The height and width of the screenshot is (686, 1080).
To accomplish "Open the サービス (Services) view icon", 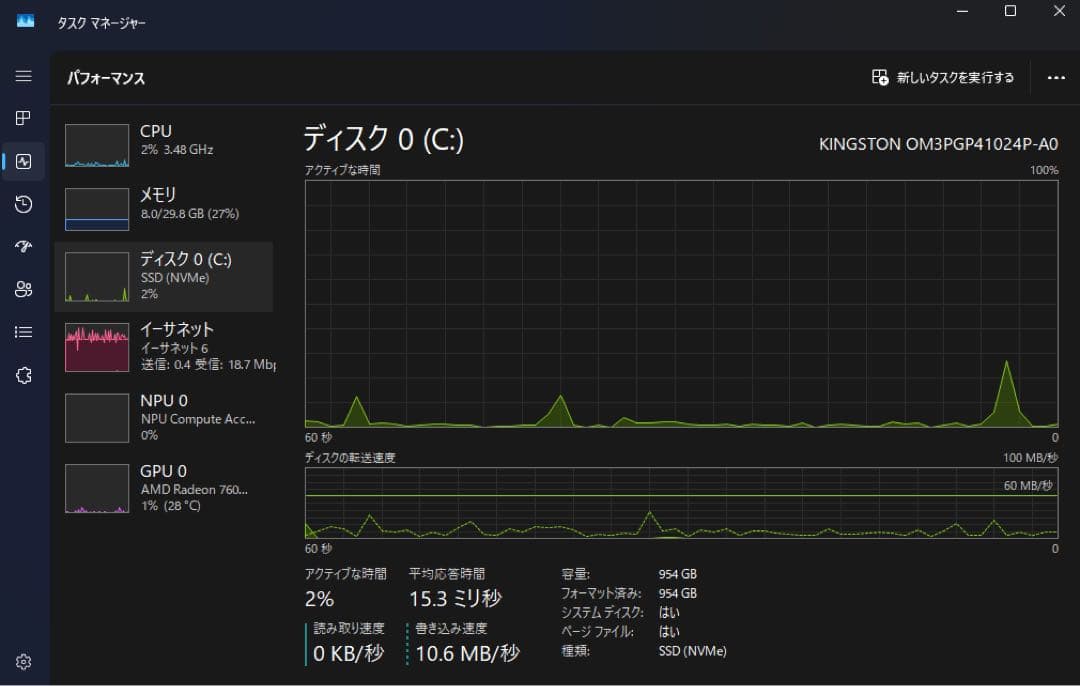I will click(x=24, y=375).
